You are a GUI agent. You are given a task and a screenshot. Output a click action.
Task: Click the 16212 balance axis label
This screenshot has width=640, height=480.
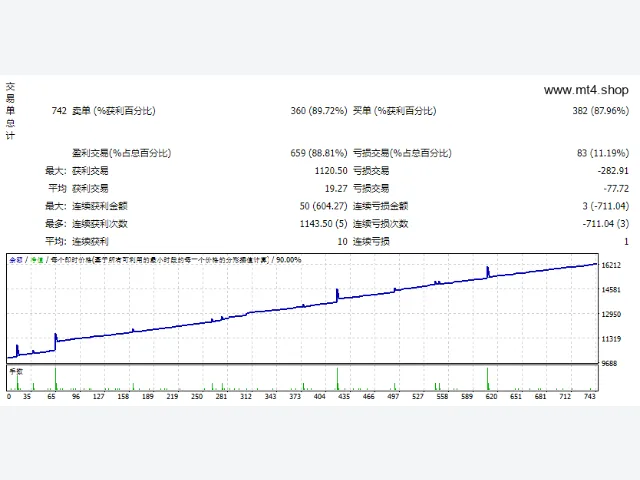click(x=611, y=265)
